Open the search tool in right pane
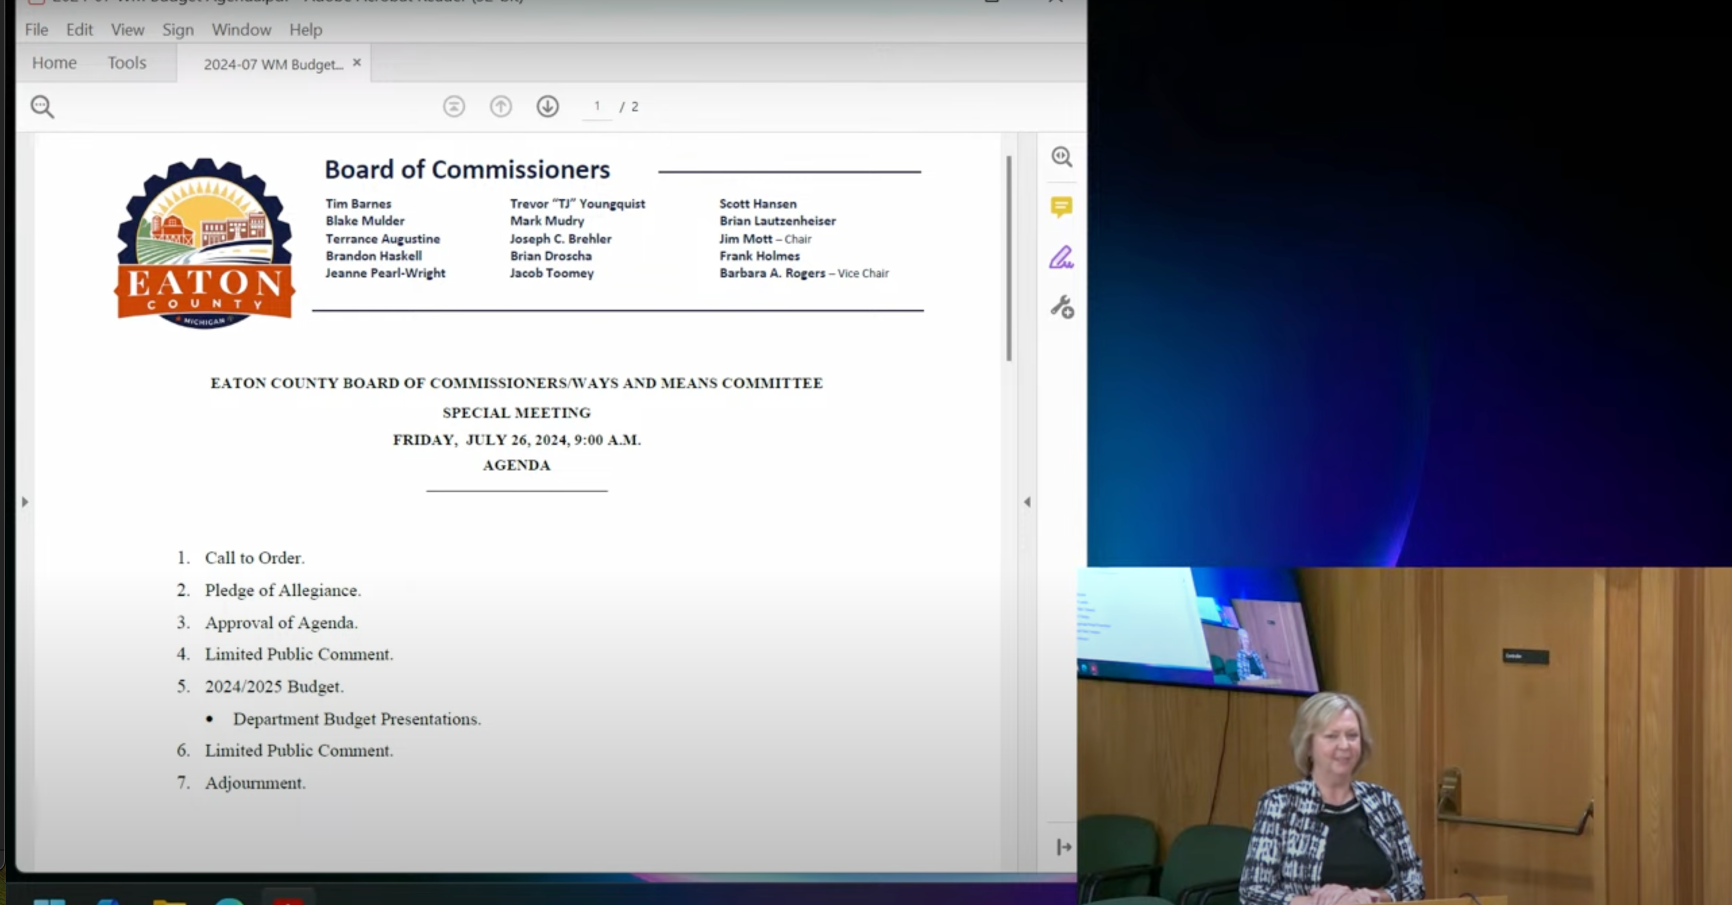Screen dimensions: 1732x905 1062,157
